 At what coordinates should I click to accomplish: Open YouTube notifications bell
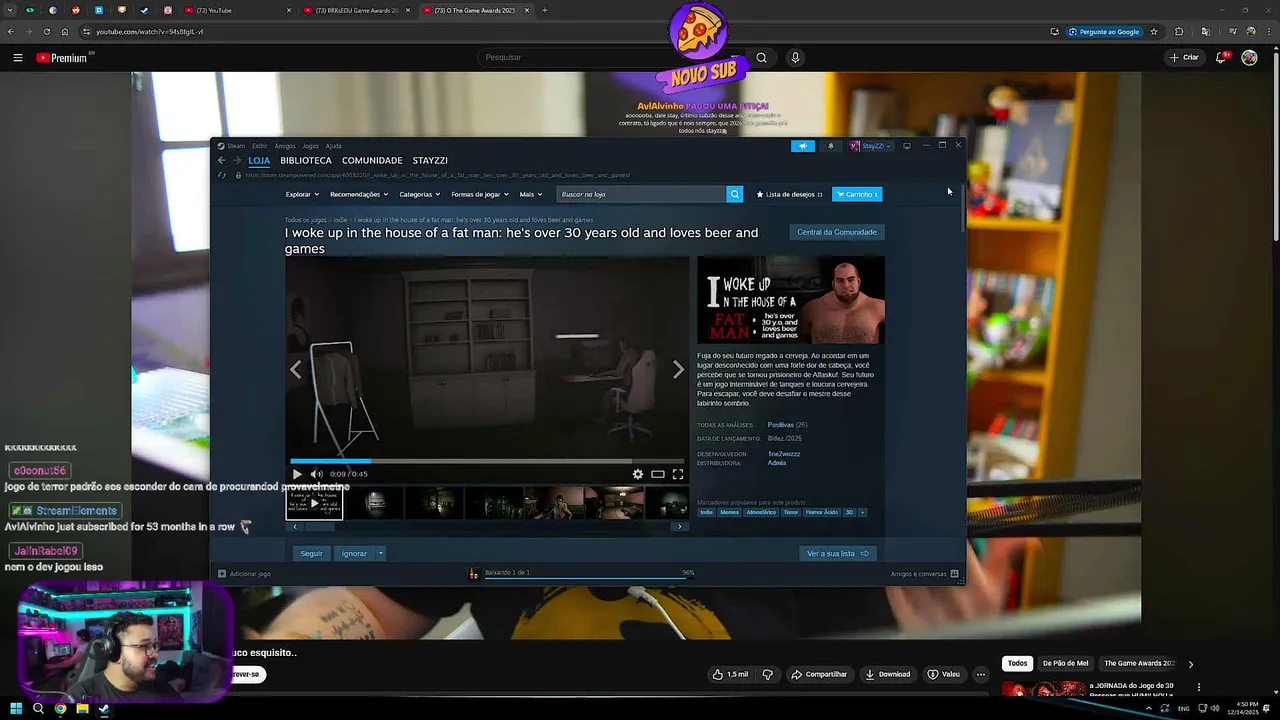[1221, 57]
